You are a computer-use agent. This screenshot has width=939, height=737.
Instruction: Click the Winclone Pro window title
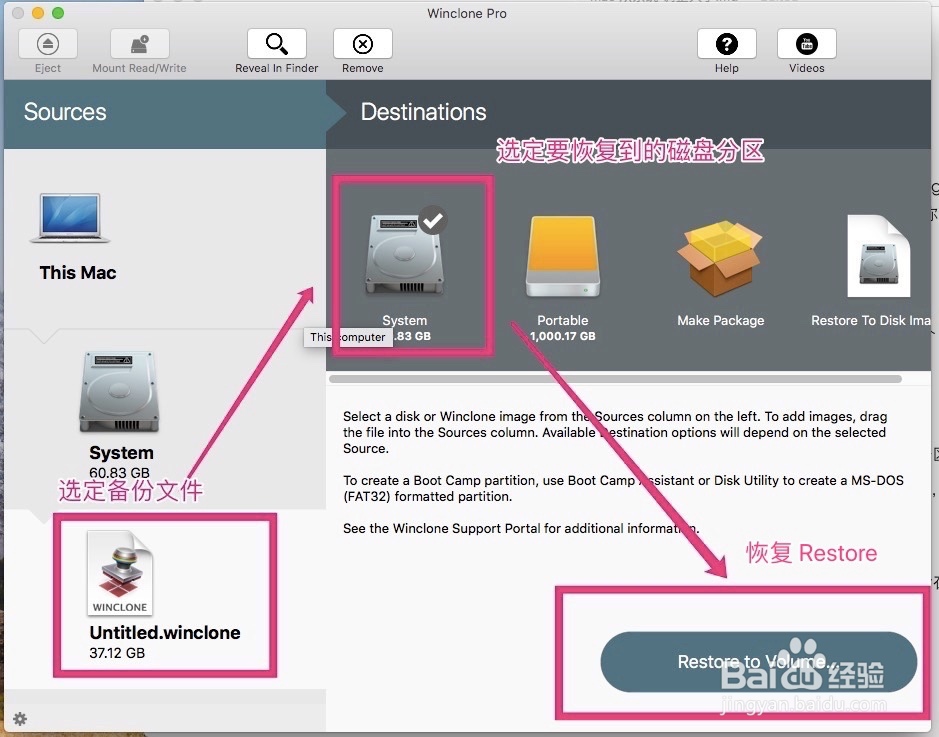[x=467, y=13]
